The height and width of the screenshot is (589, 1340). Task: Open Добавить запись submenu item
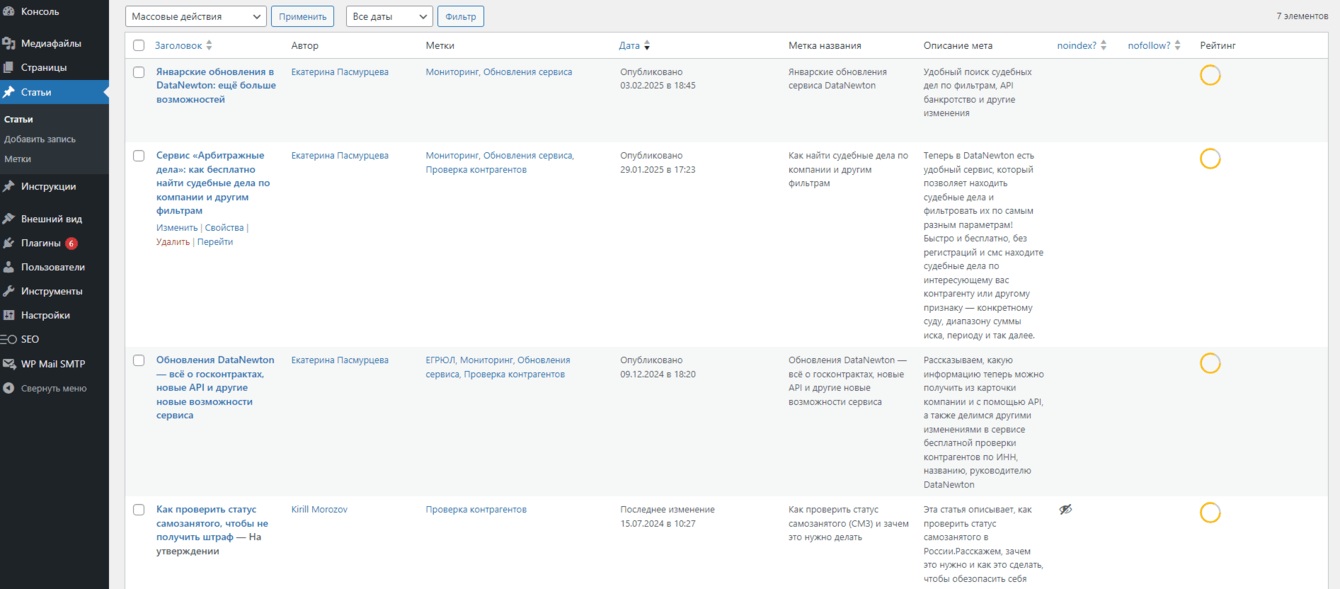click(40, 139)
